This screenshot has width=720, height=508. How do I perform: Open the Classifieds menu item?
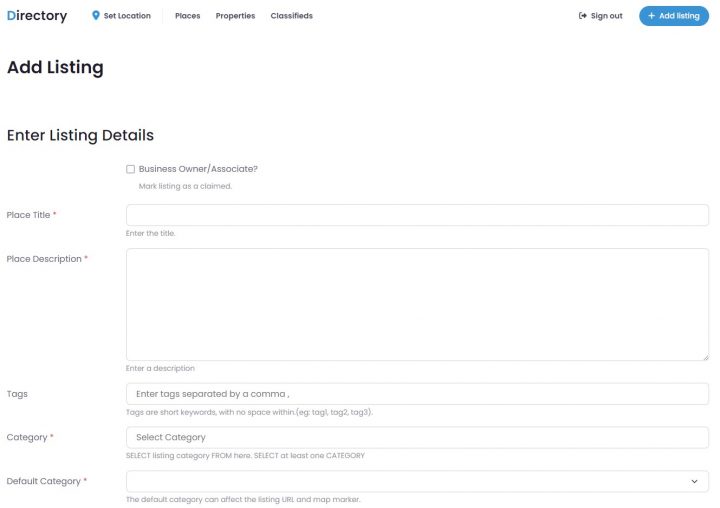tap(291, 16)
